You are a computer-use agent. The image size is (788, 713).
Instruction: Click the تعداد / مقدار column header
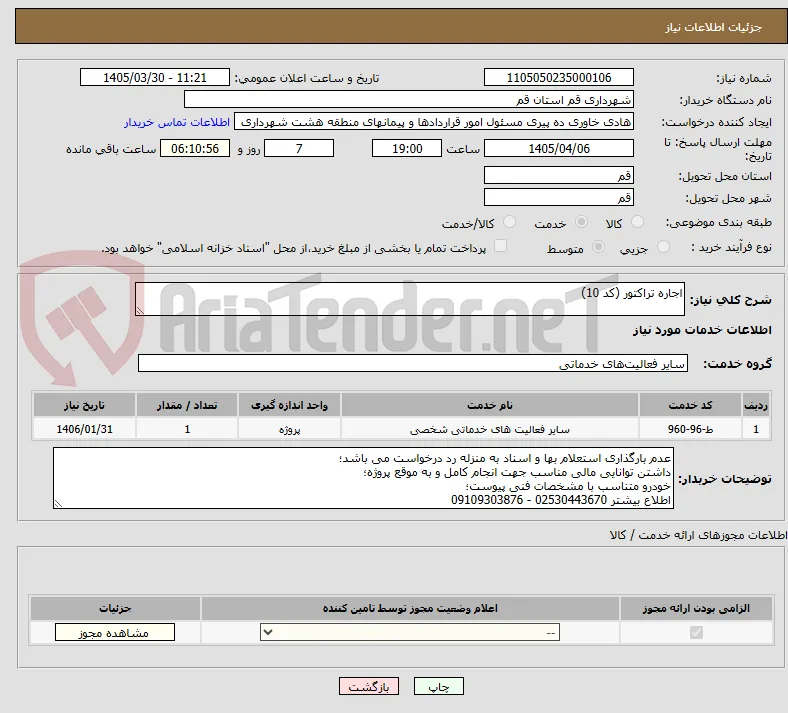tap(186, 405)
